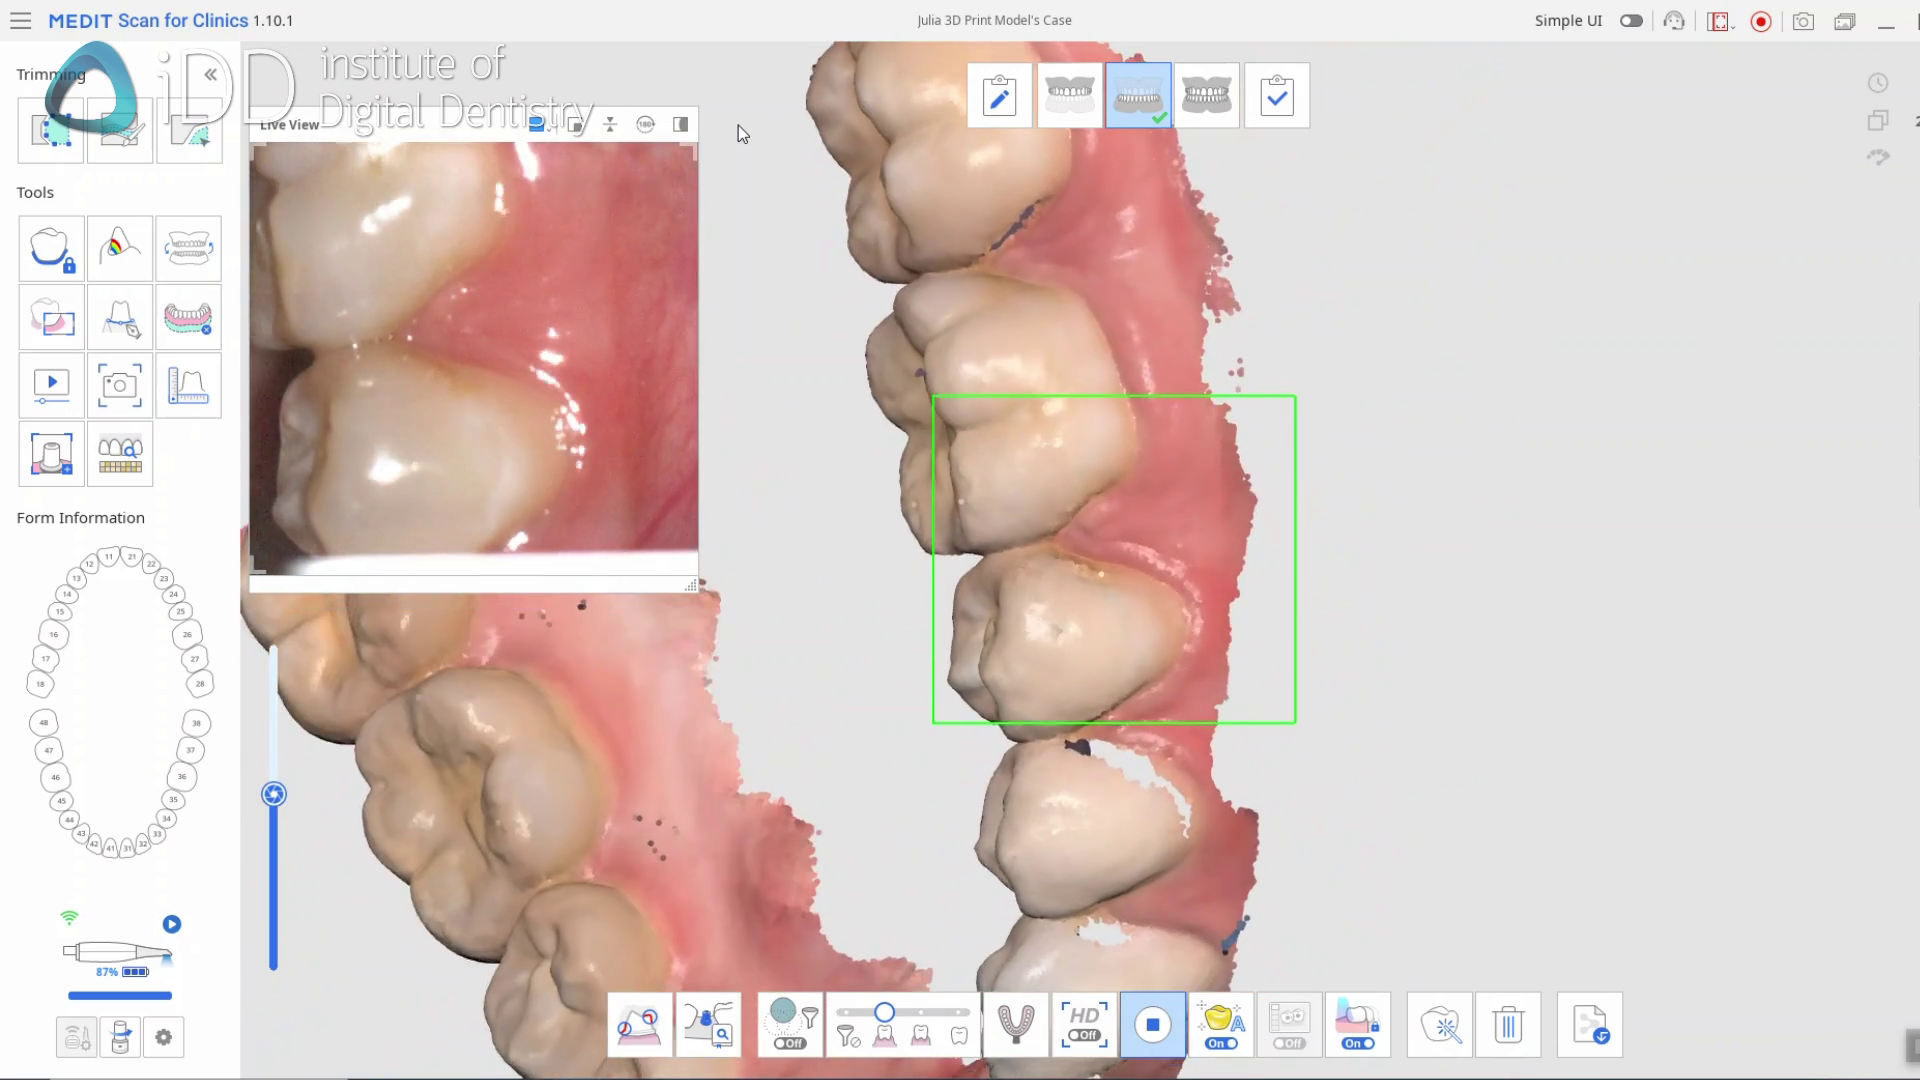Open the occlusion alignment tool
Viewport: 1920px width, 1080px height.
(189, 248)
